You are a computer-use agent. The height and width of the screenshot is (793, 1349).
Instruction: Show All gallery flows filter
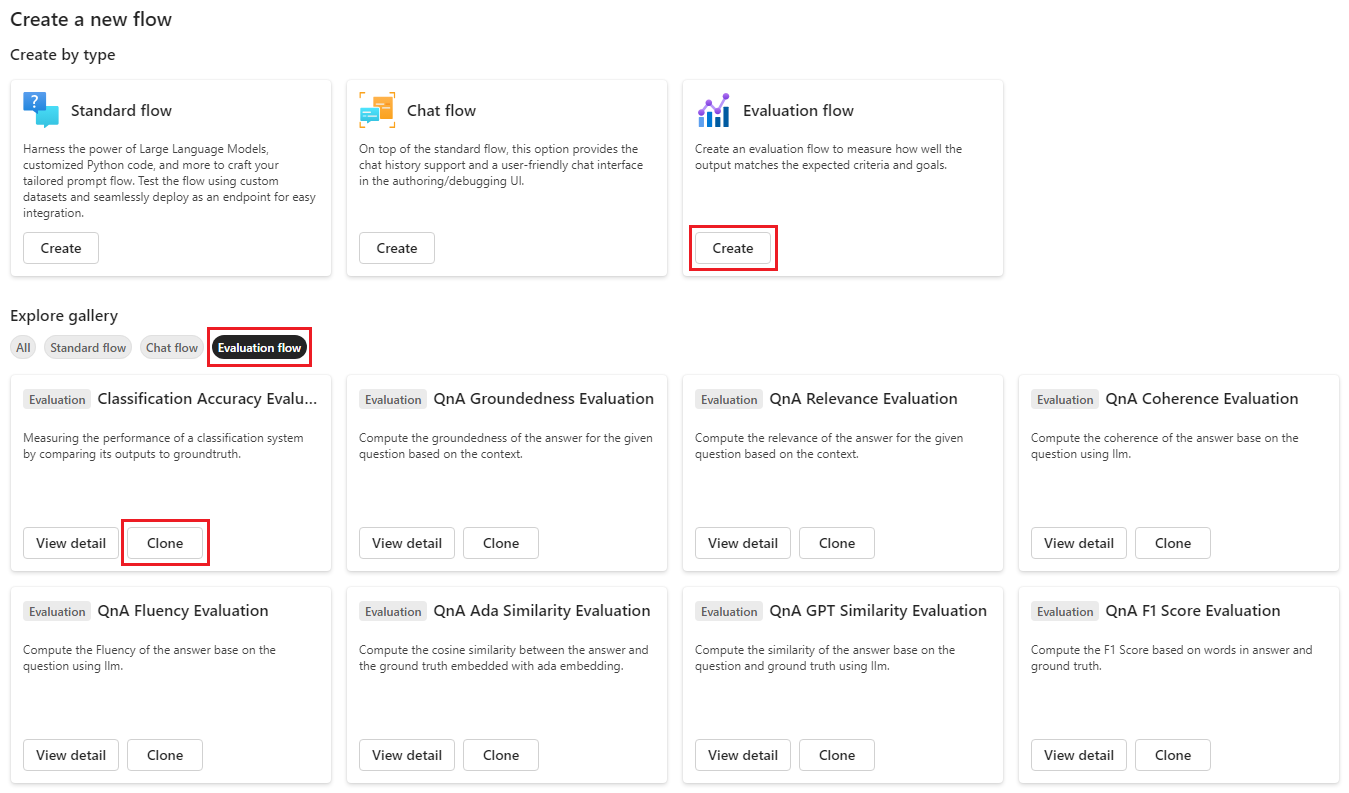(23, 348)
